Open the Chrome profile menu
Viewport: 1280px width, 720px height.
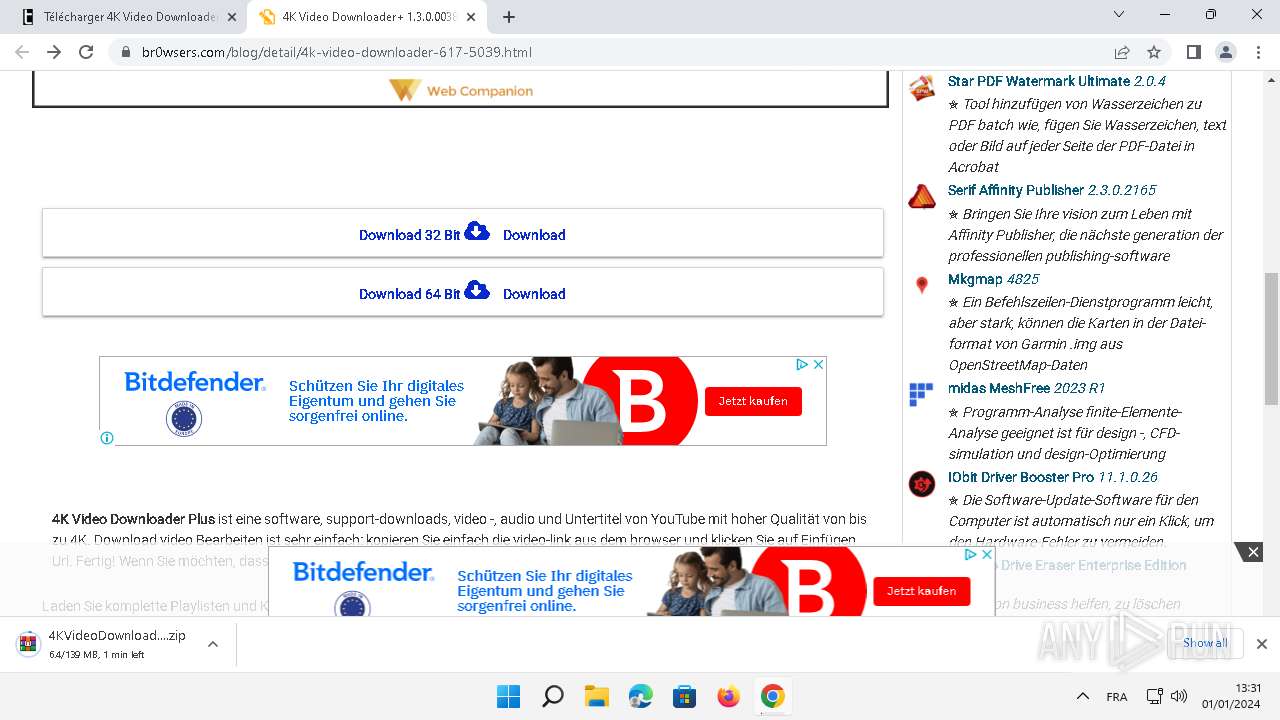1225,52
